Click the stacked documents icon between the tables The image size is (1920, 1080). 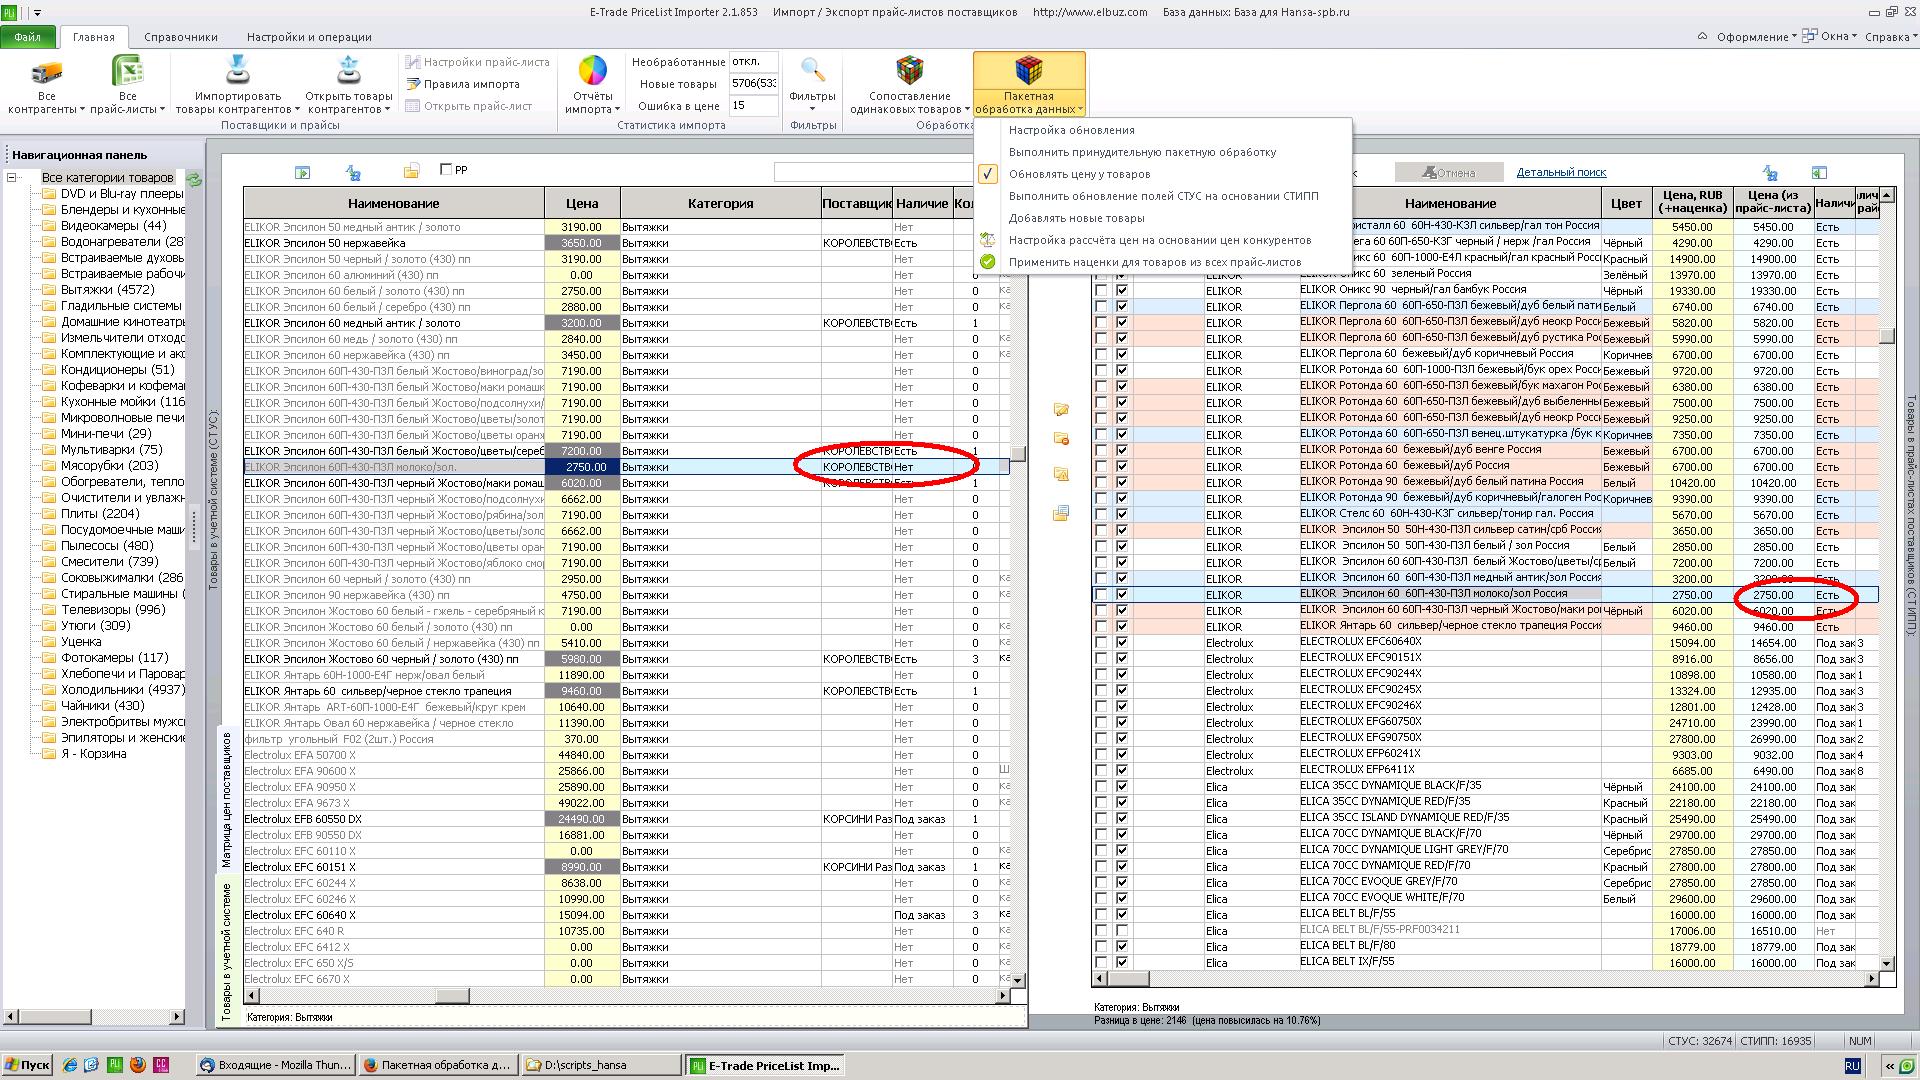[1061, 513]
